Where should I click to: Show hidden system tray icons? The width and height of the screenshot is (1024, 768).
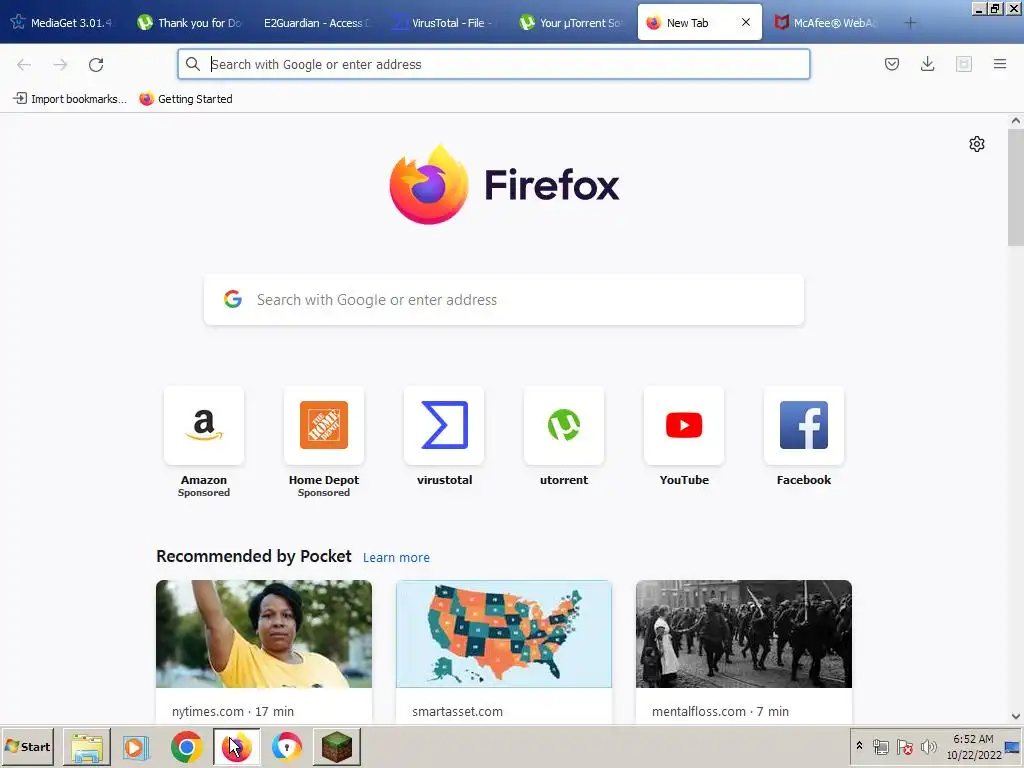tap(859, 746)
